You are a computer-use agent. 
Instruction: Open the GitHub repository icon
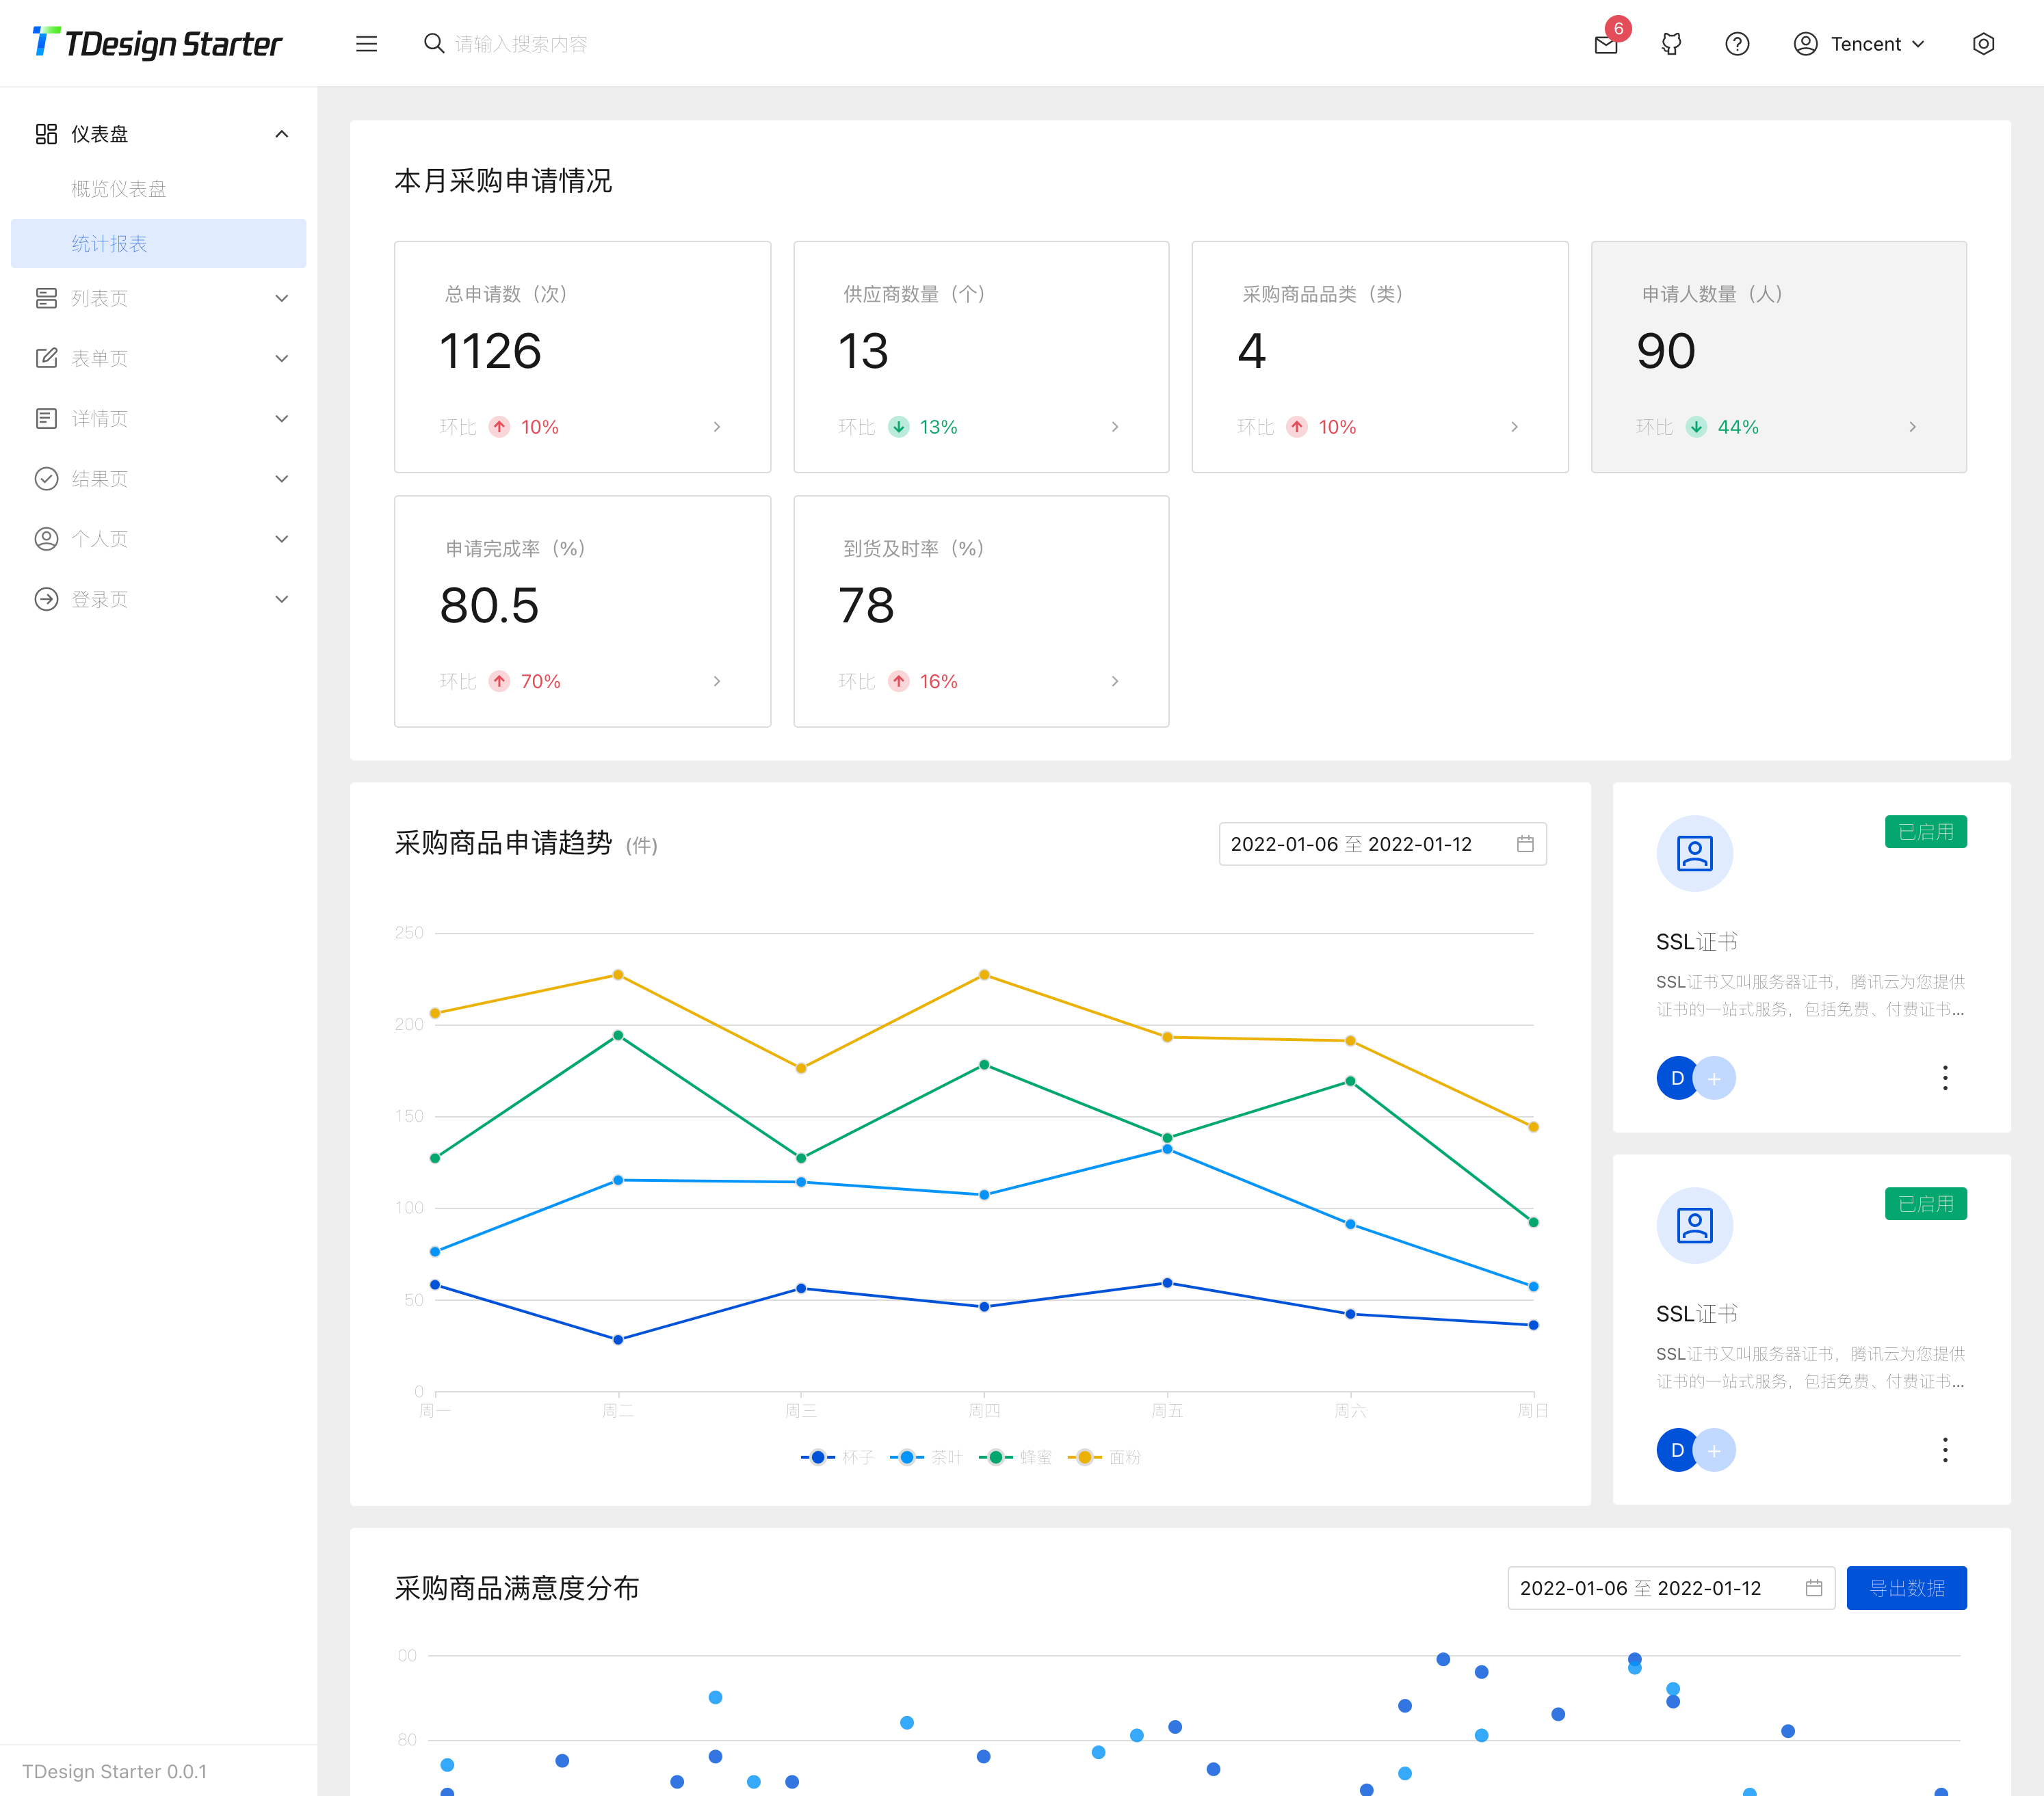[1671, 44]
